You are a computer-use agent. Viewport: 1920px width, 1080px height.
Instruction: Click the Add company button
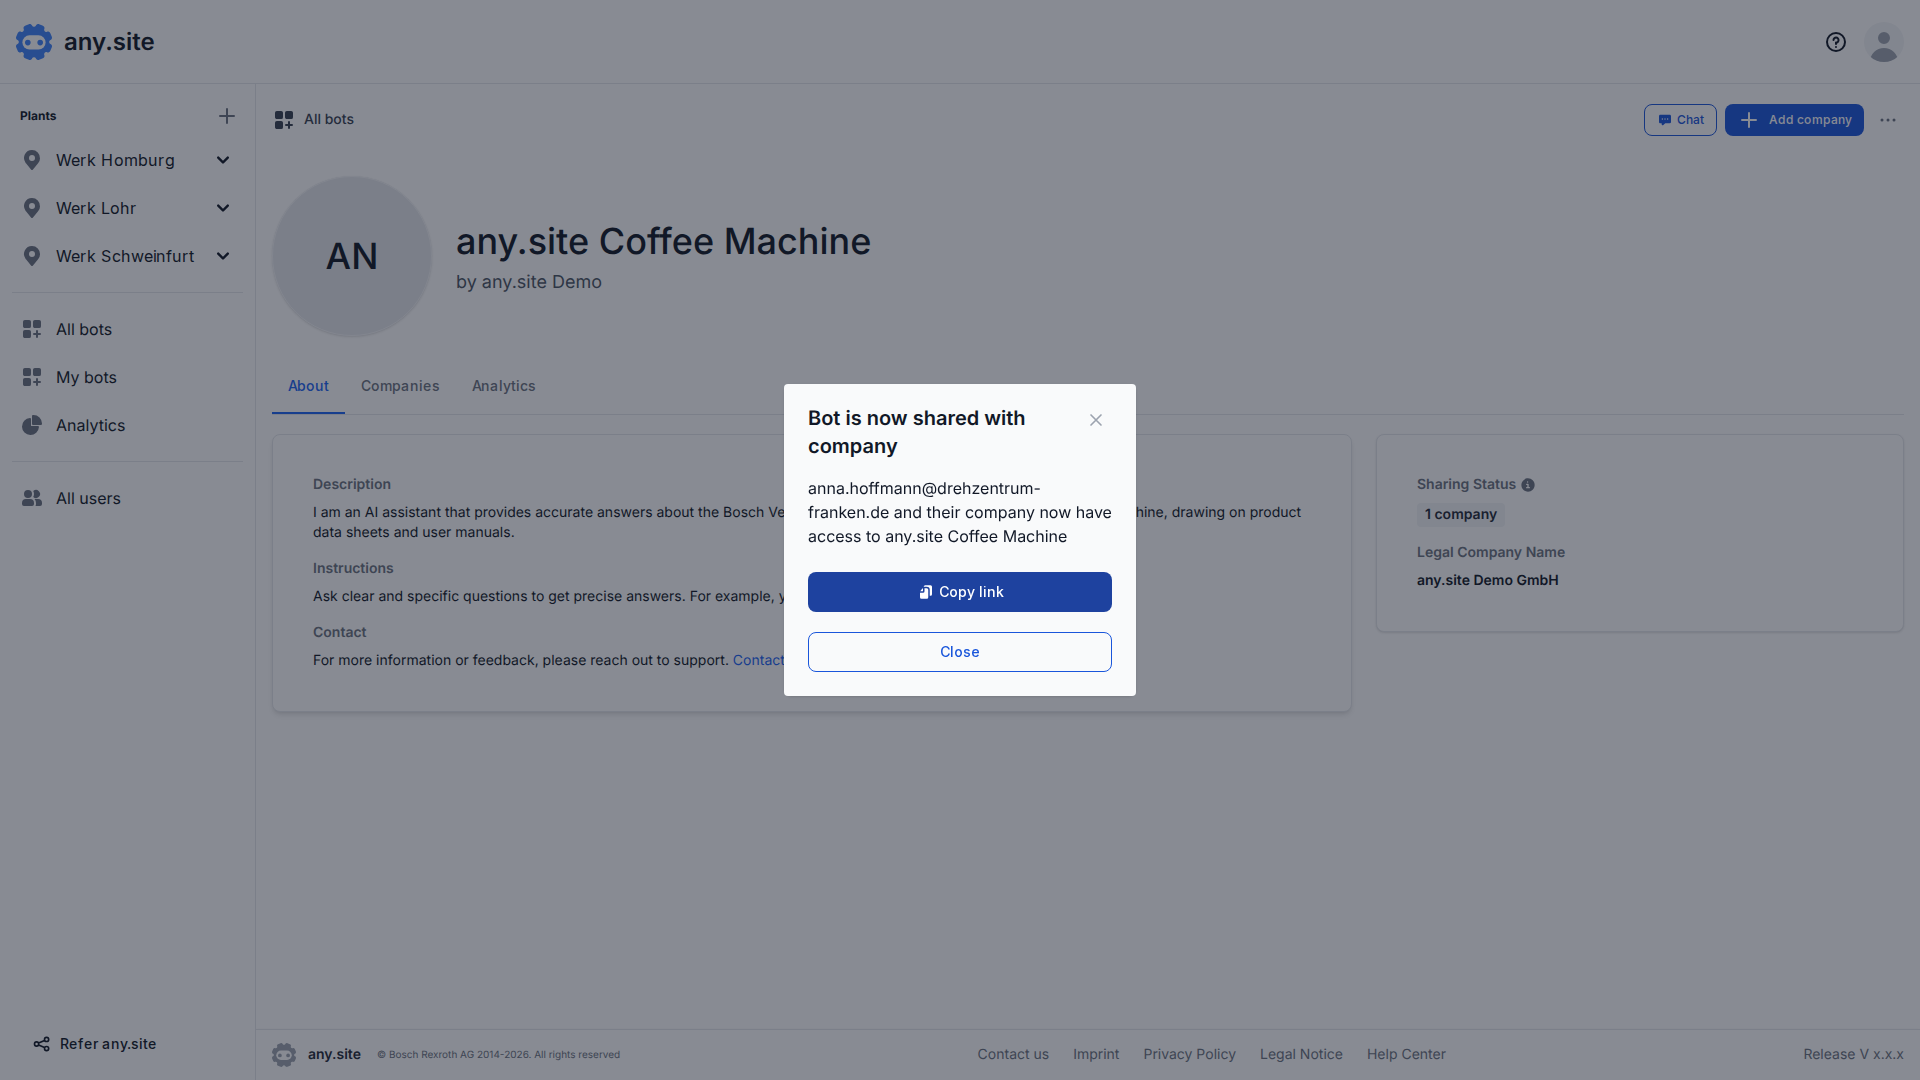(x=1794, y=120)
